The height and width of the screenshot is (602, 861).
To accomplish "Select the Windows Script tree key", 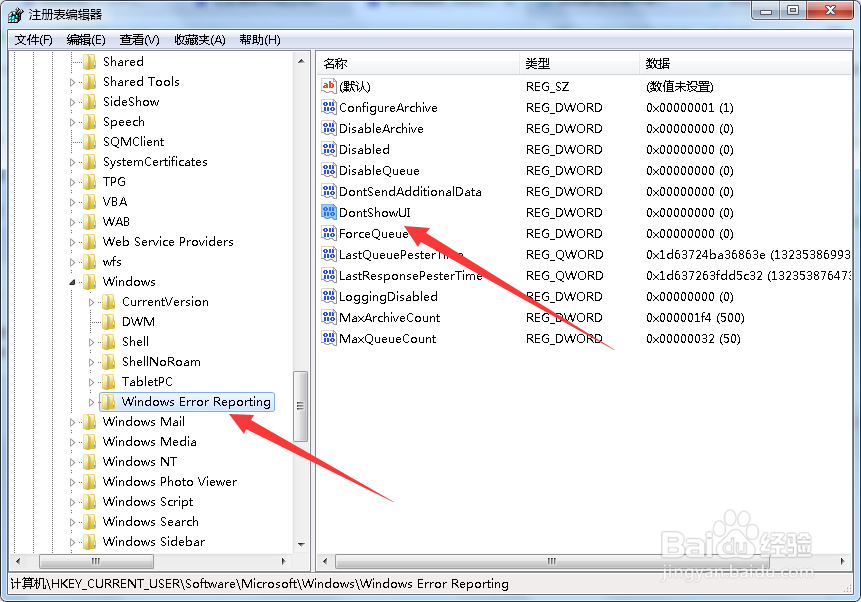I will tap(148, 501).
